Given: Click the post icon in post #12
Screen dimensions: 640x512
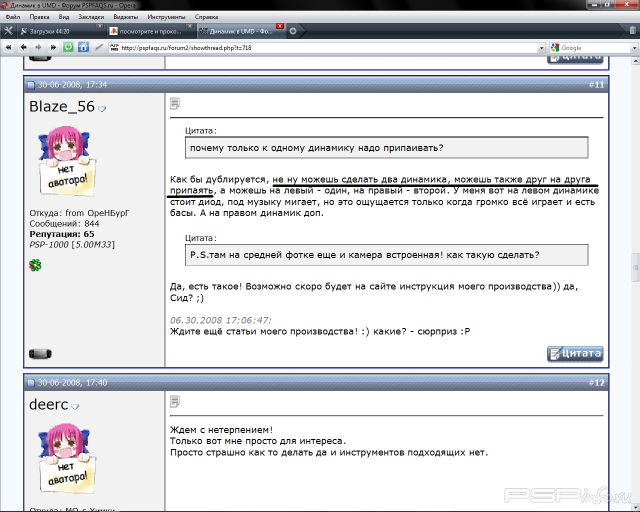Looking at the screenshot, I should click(175, 401).
